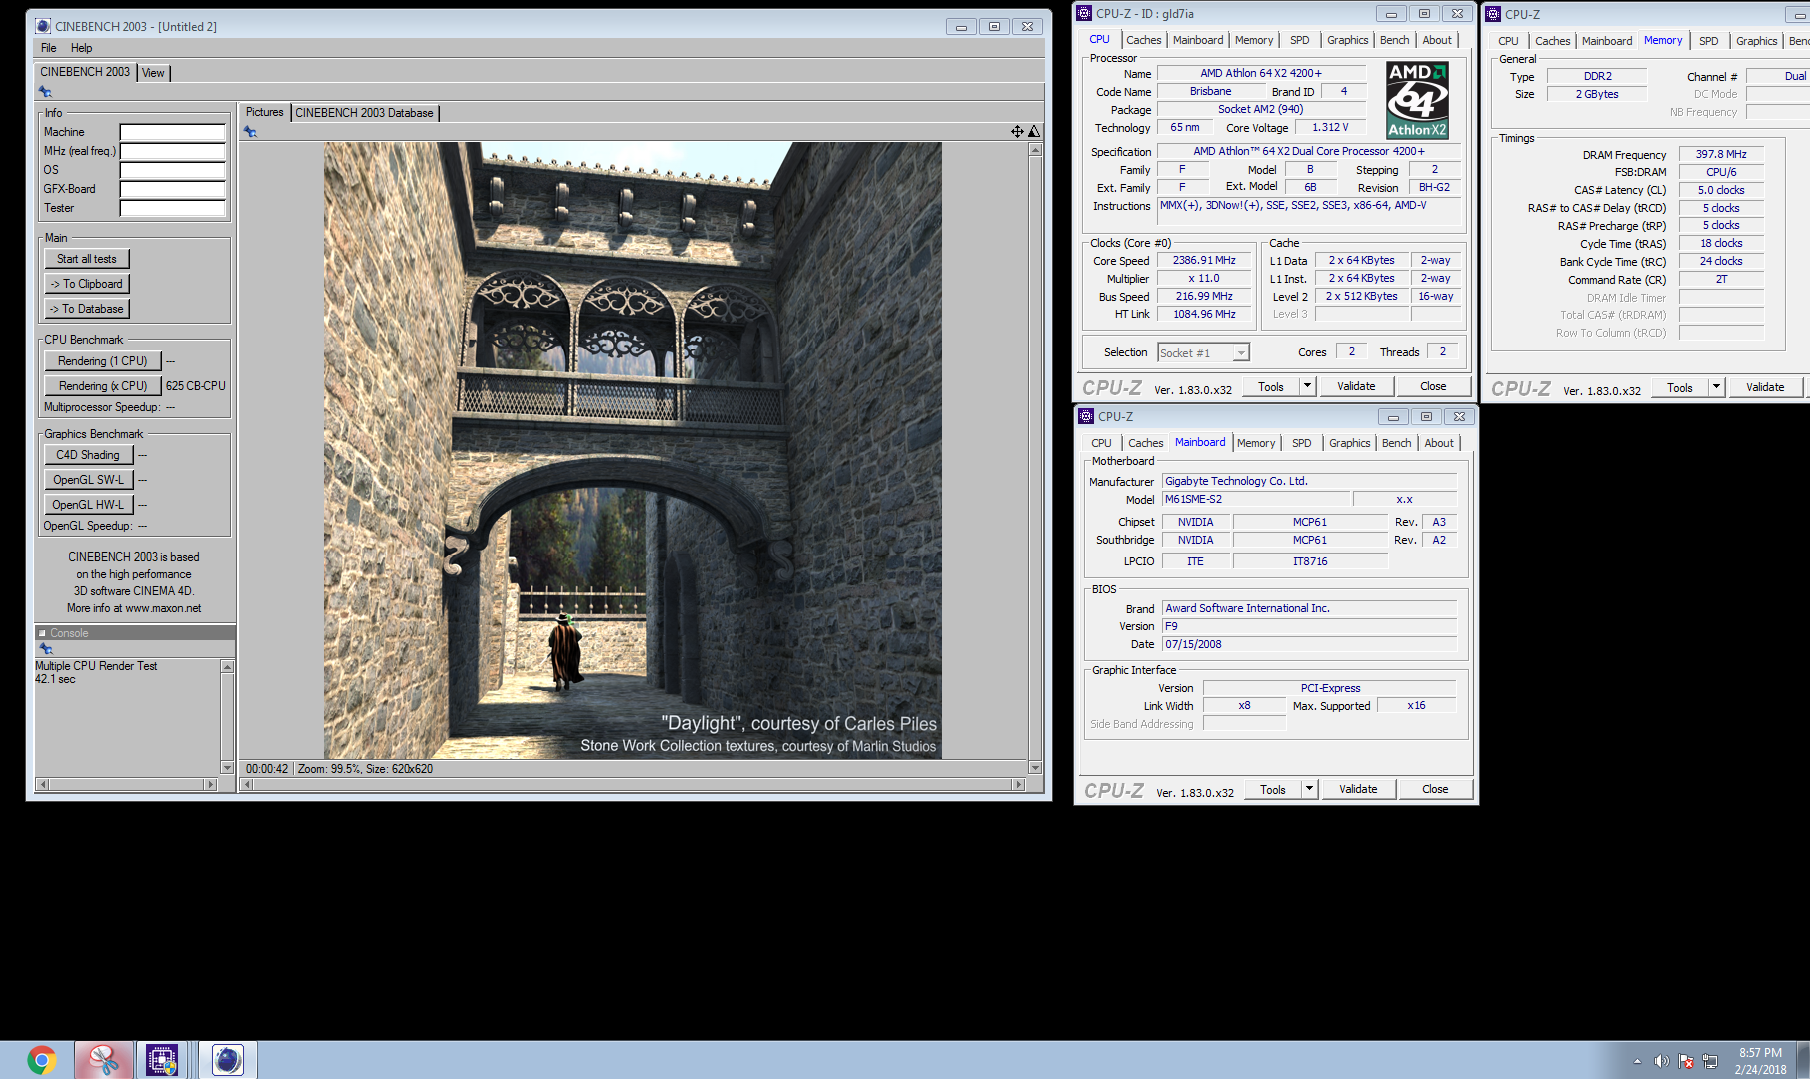
Task: Switch to the View tab in CINEBENCH
Action: point(153,73)
